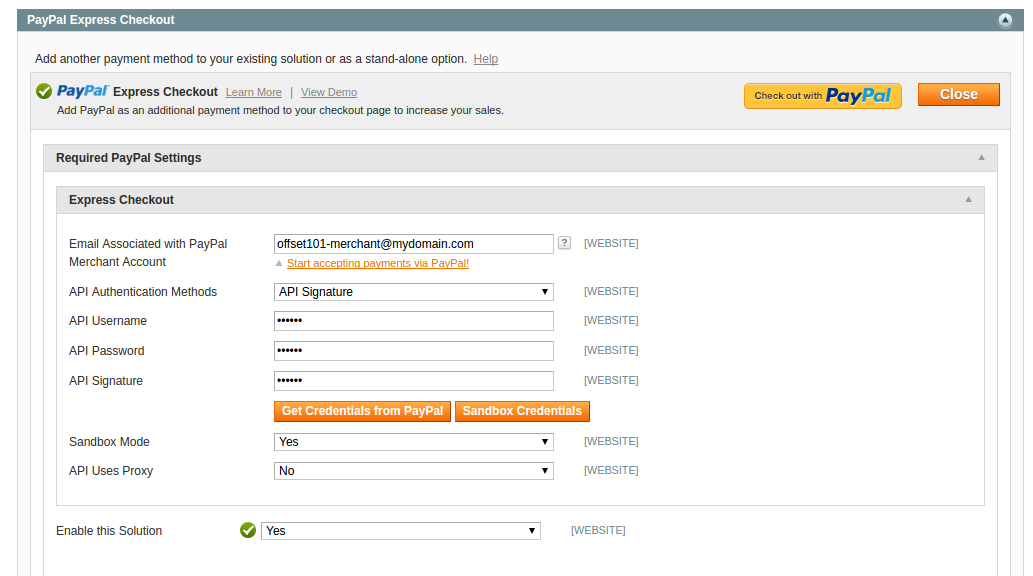
Task: Click the green checkmark next to PayPal logo
Action: [x=44, y=92]
